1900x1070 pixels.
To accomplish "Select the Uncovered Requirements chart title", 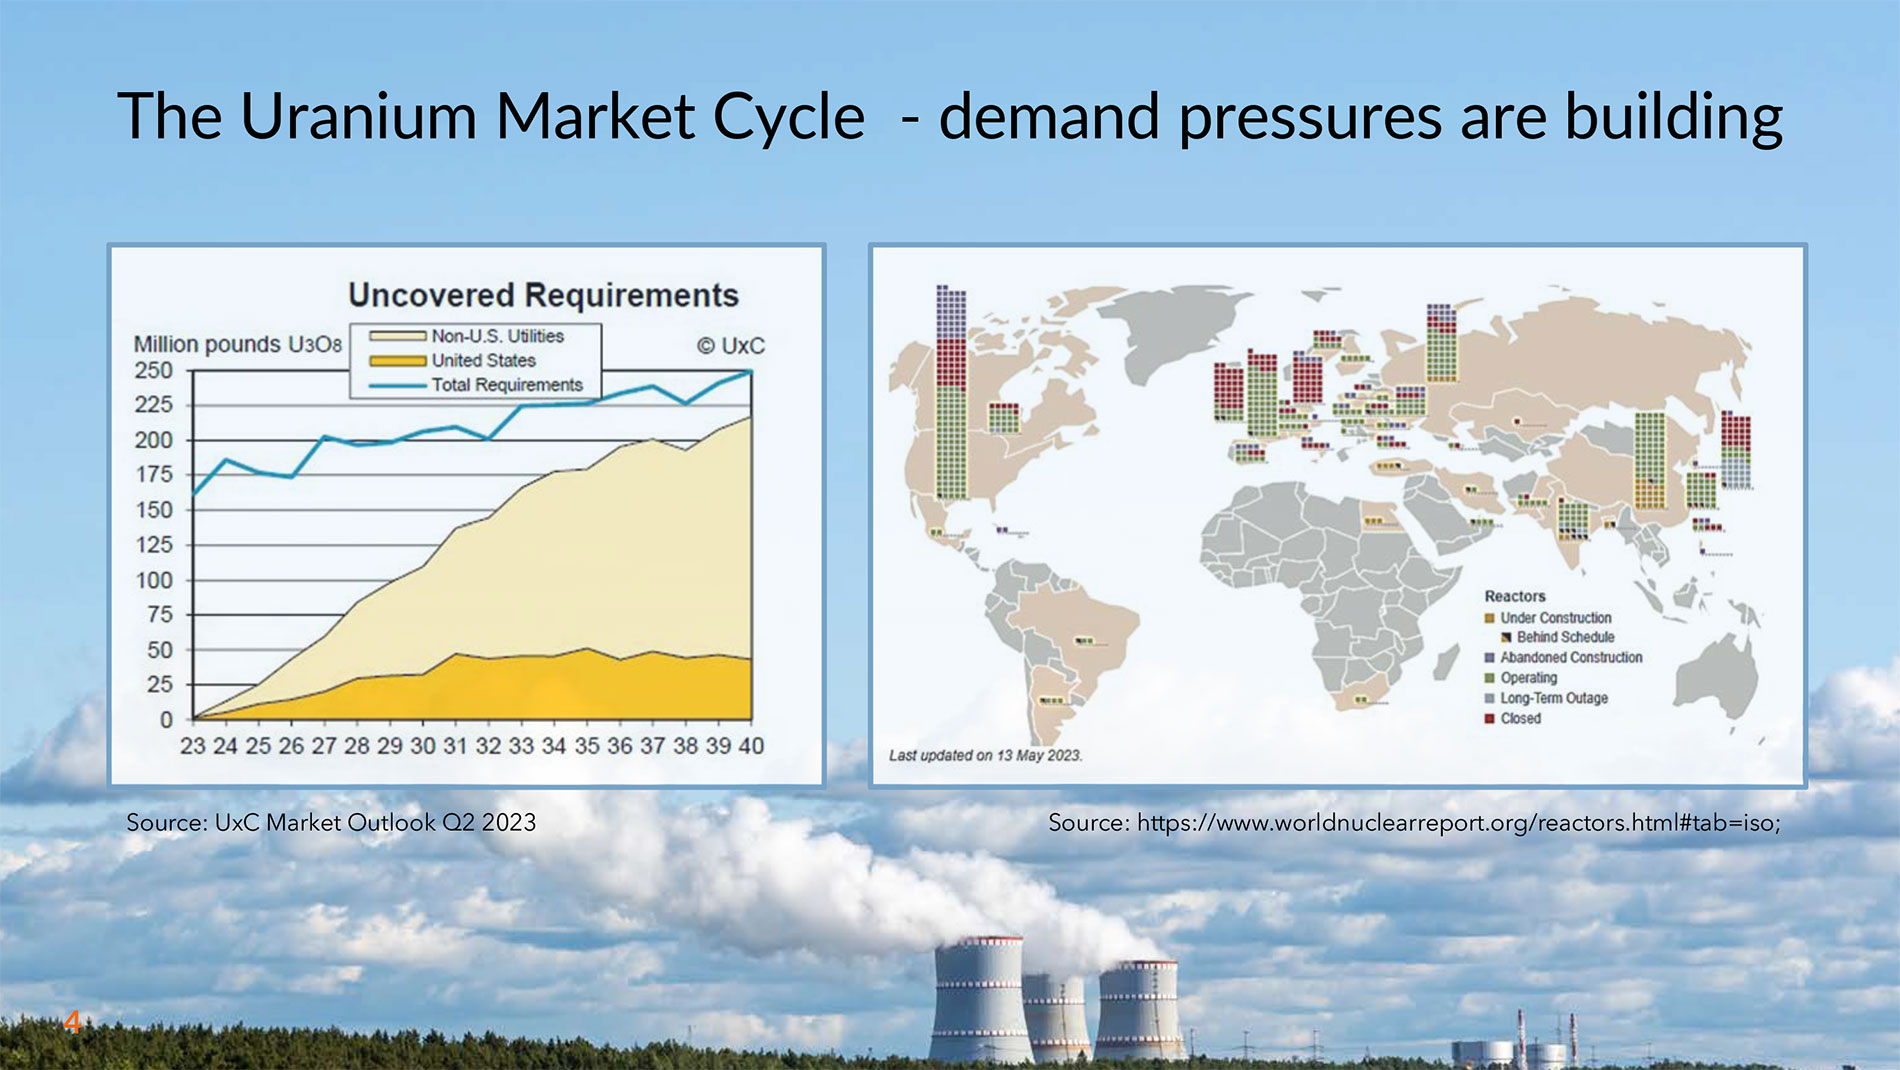I will [543, 295].
